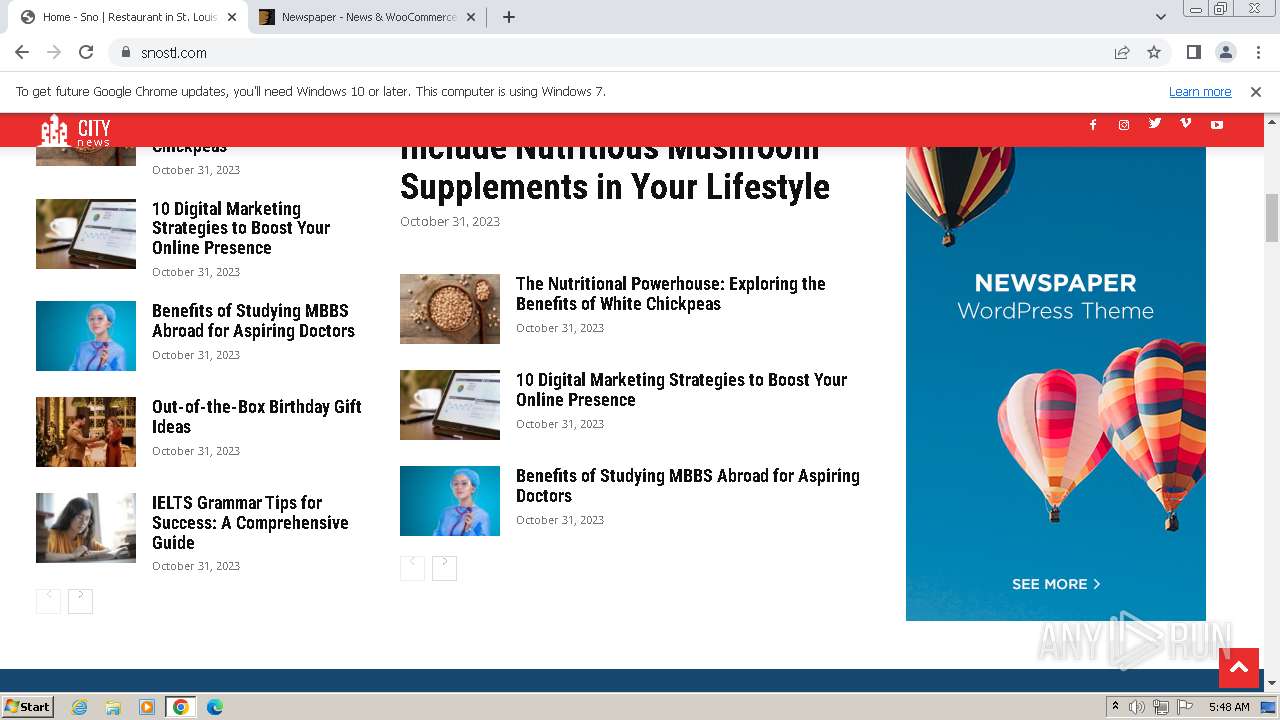Open the volume control in system tray
The image size is (1280, 720).
click(x=1137, y=707)
